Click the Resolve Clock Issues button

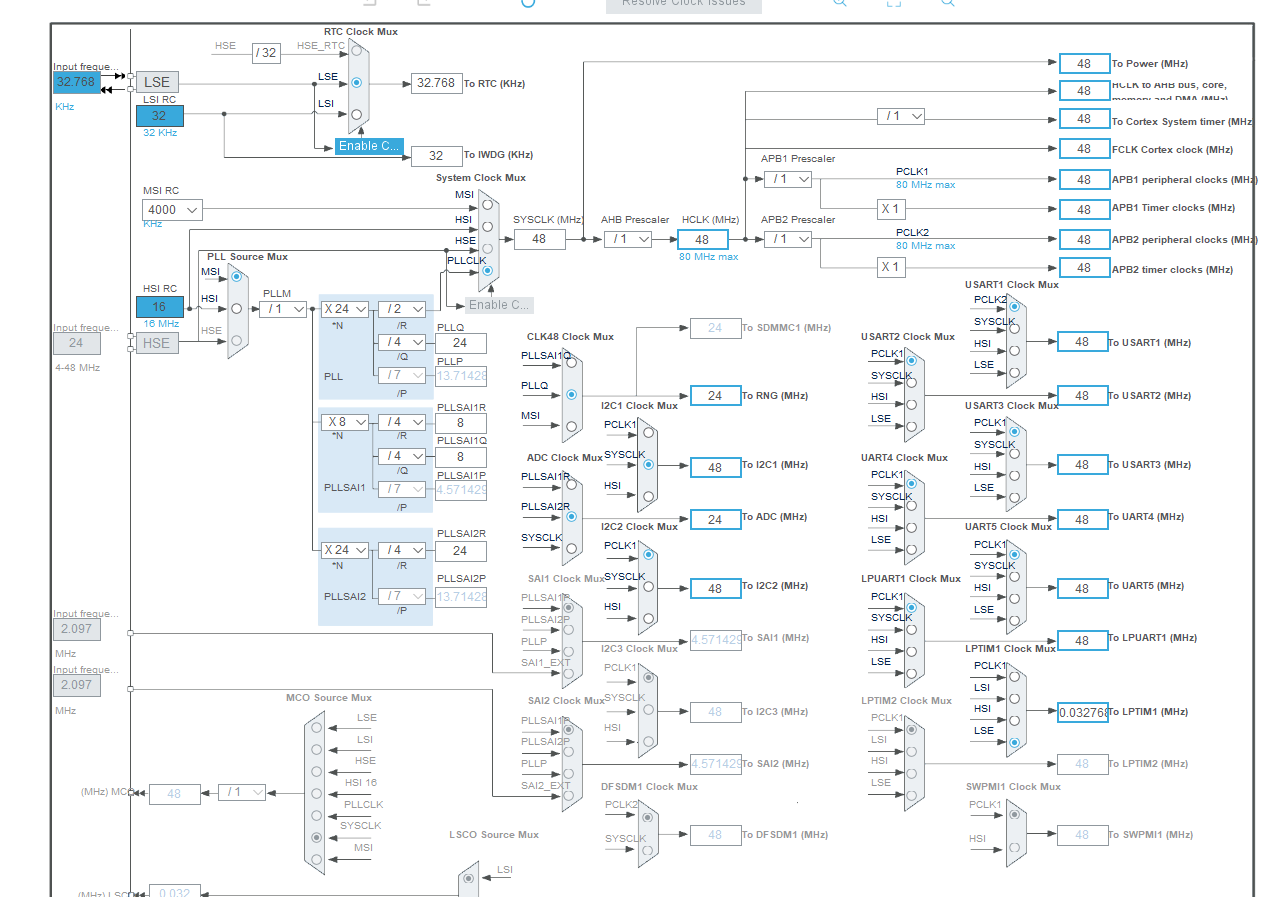pos(683,3)
